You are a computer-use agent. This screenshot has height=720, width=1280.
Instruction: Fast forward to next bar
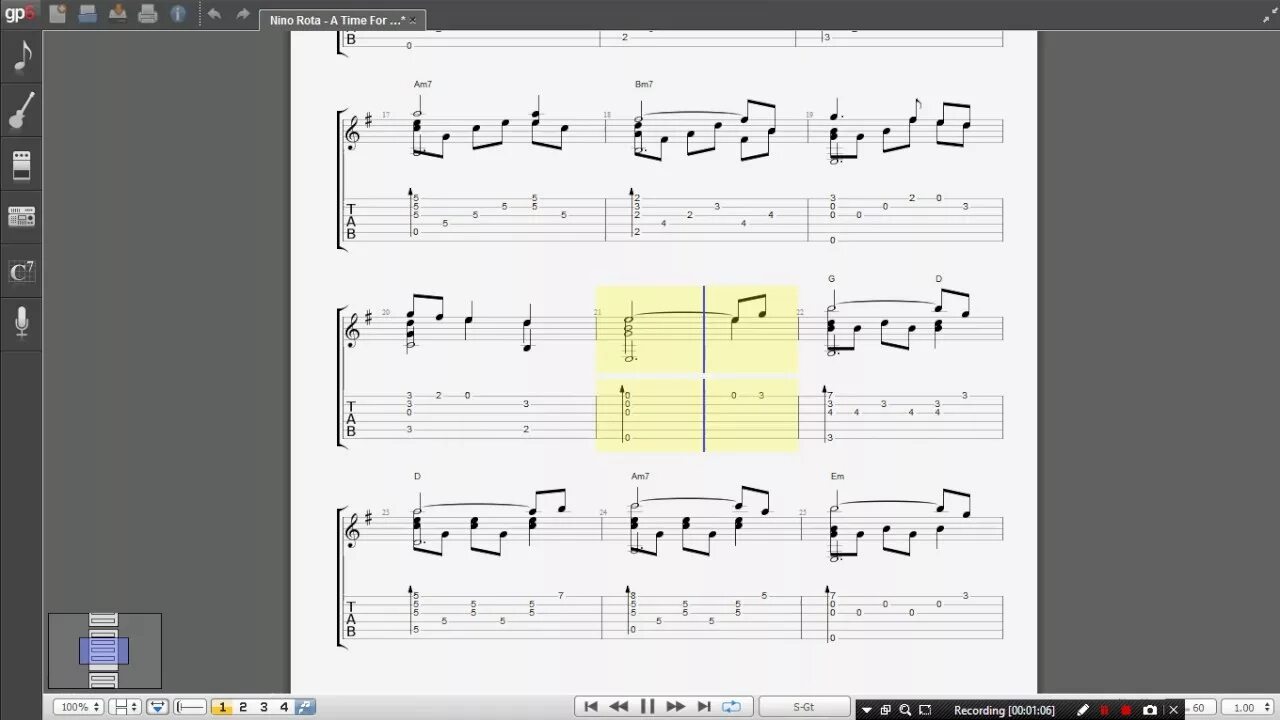coord(675,707)
